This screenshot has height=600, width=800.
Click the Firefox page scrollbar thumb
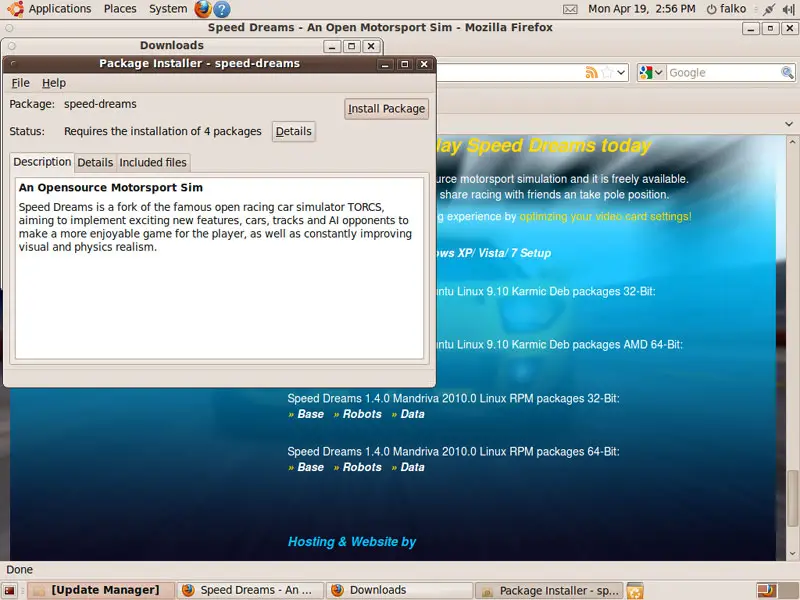[x=792, y=498]
